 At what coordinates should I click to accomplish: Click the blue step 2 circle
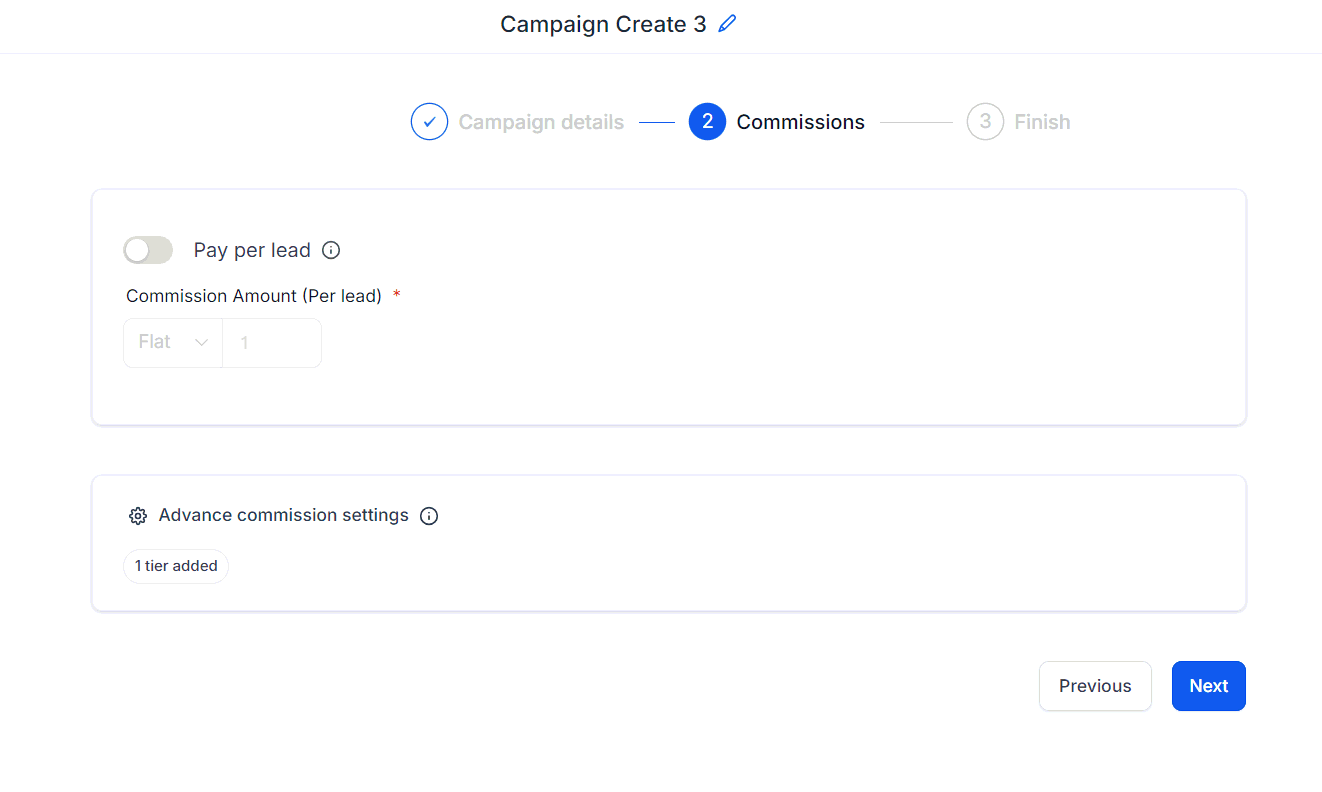click(707, 122)
